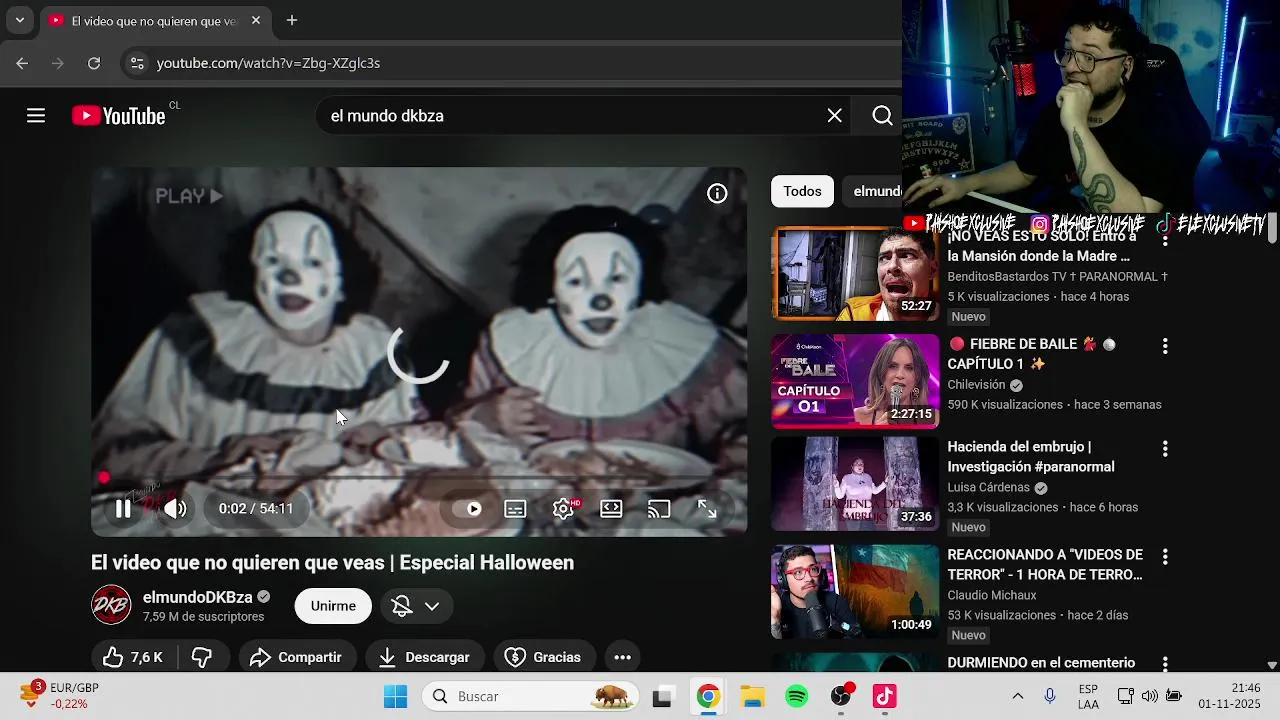This screenshot has width=1280, height=720.
Task: Enter fullscreen mode in the player
Action: point(707,509)
